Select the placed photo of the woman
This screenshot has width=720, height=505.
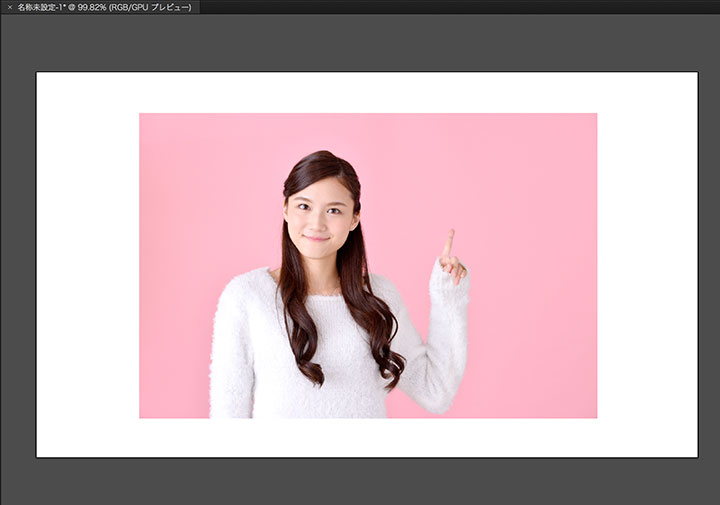coord(368,265)
